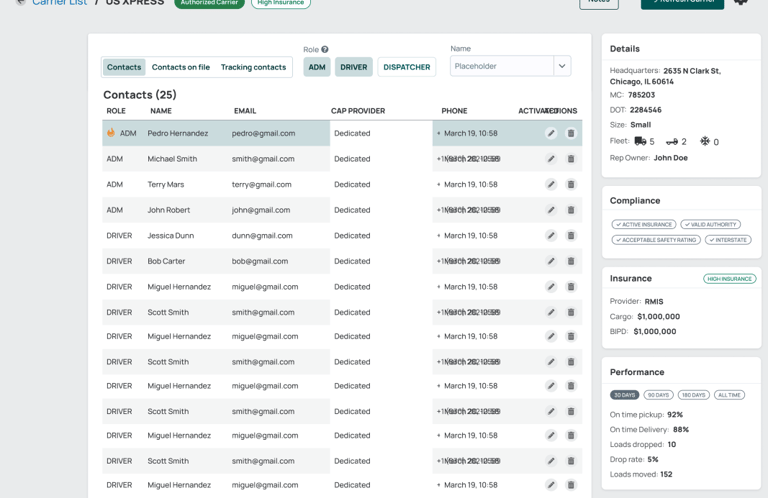Click the trailer icon in Fleet details

[672, 142]
